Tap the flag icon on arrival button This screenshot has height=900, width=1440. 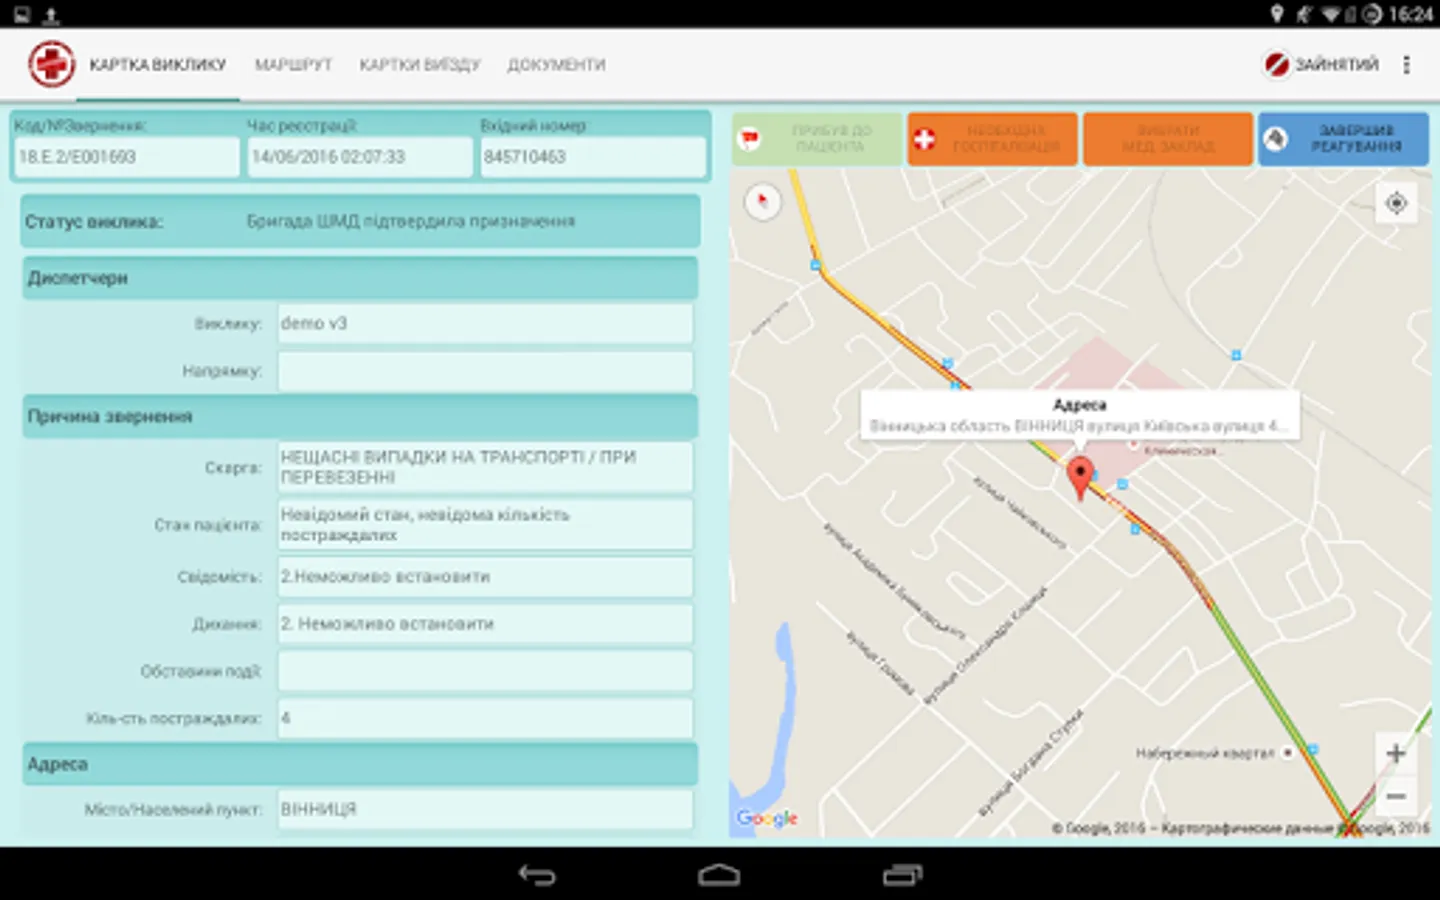pos(749,139)
